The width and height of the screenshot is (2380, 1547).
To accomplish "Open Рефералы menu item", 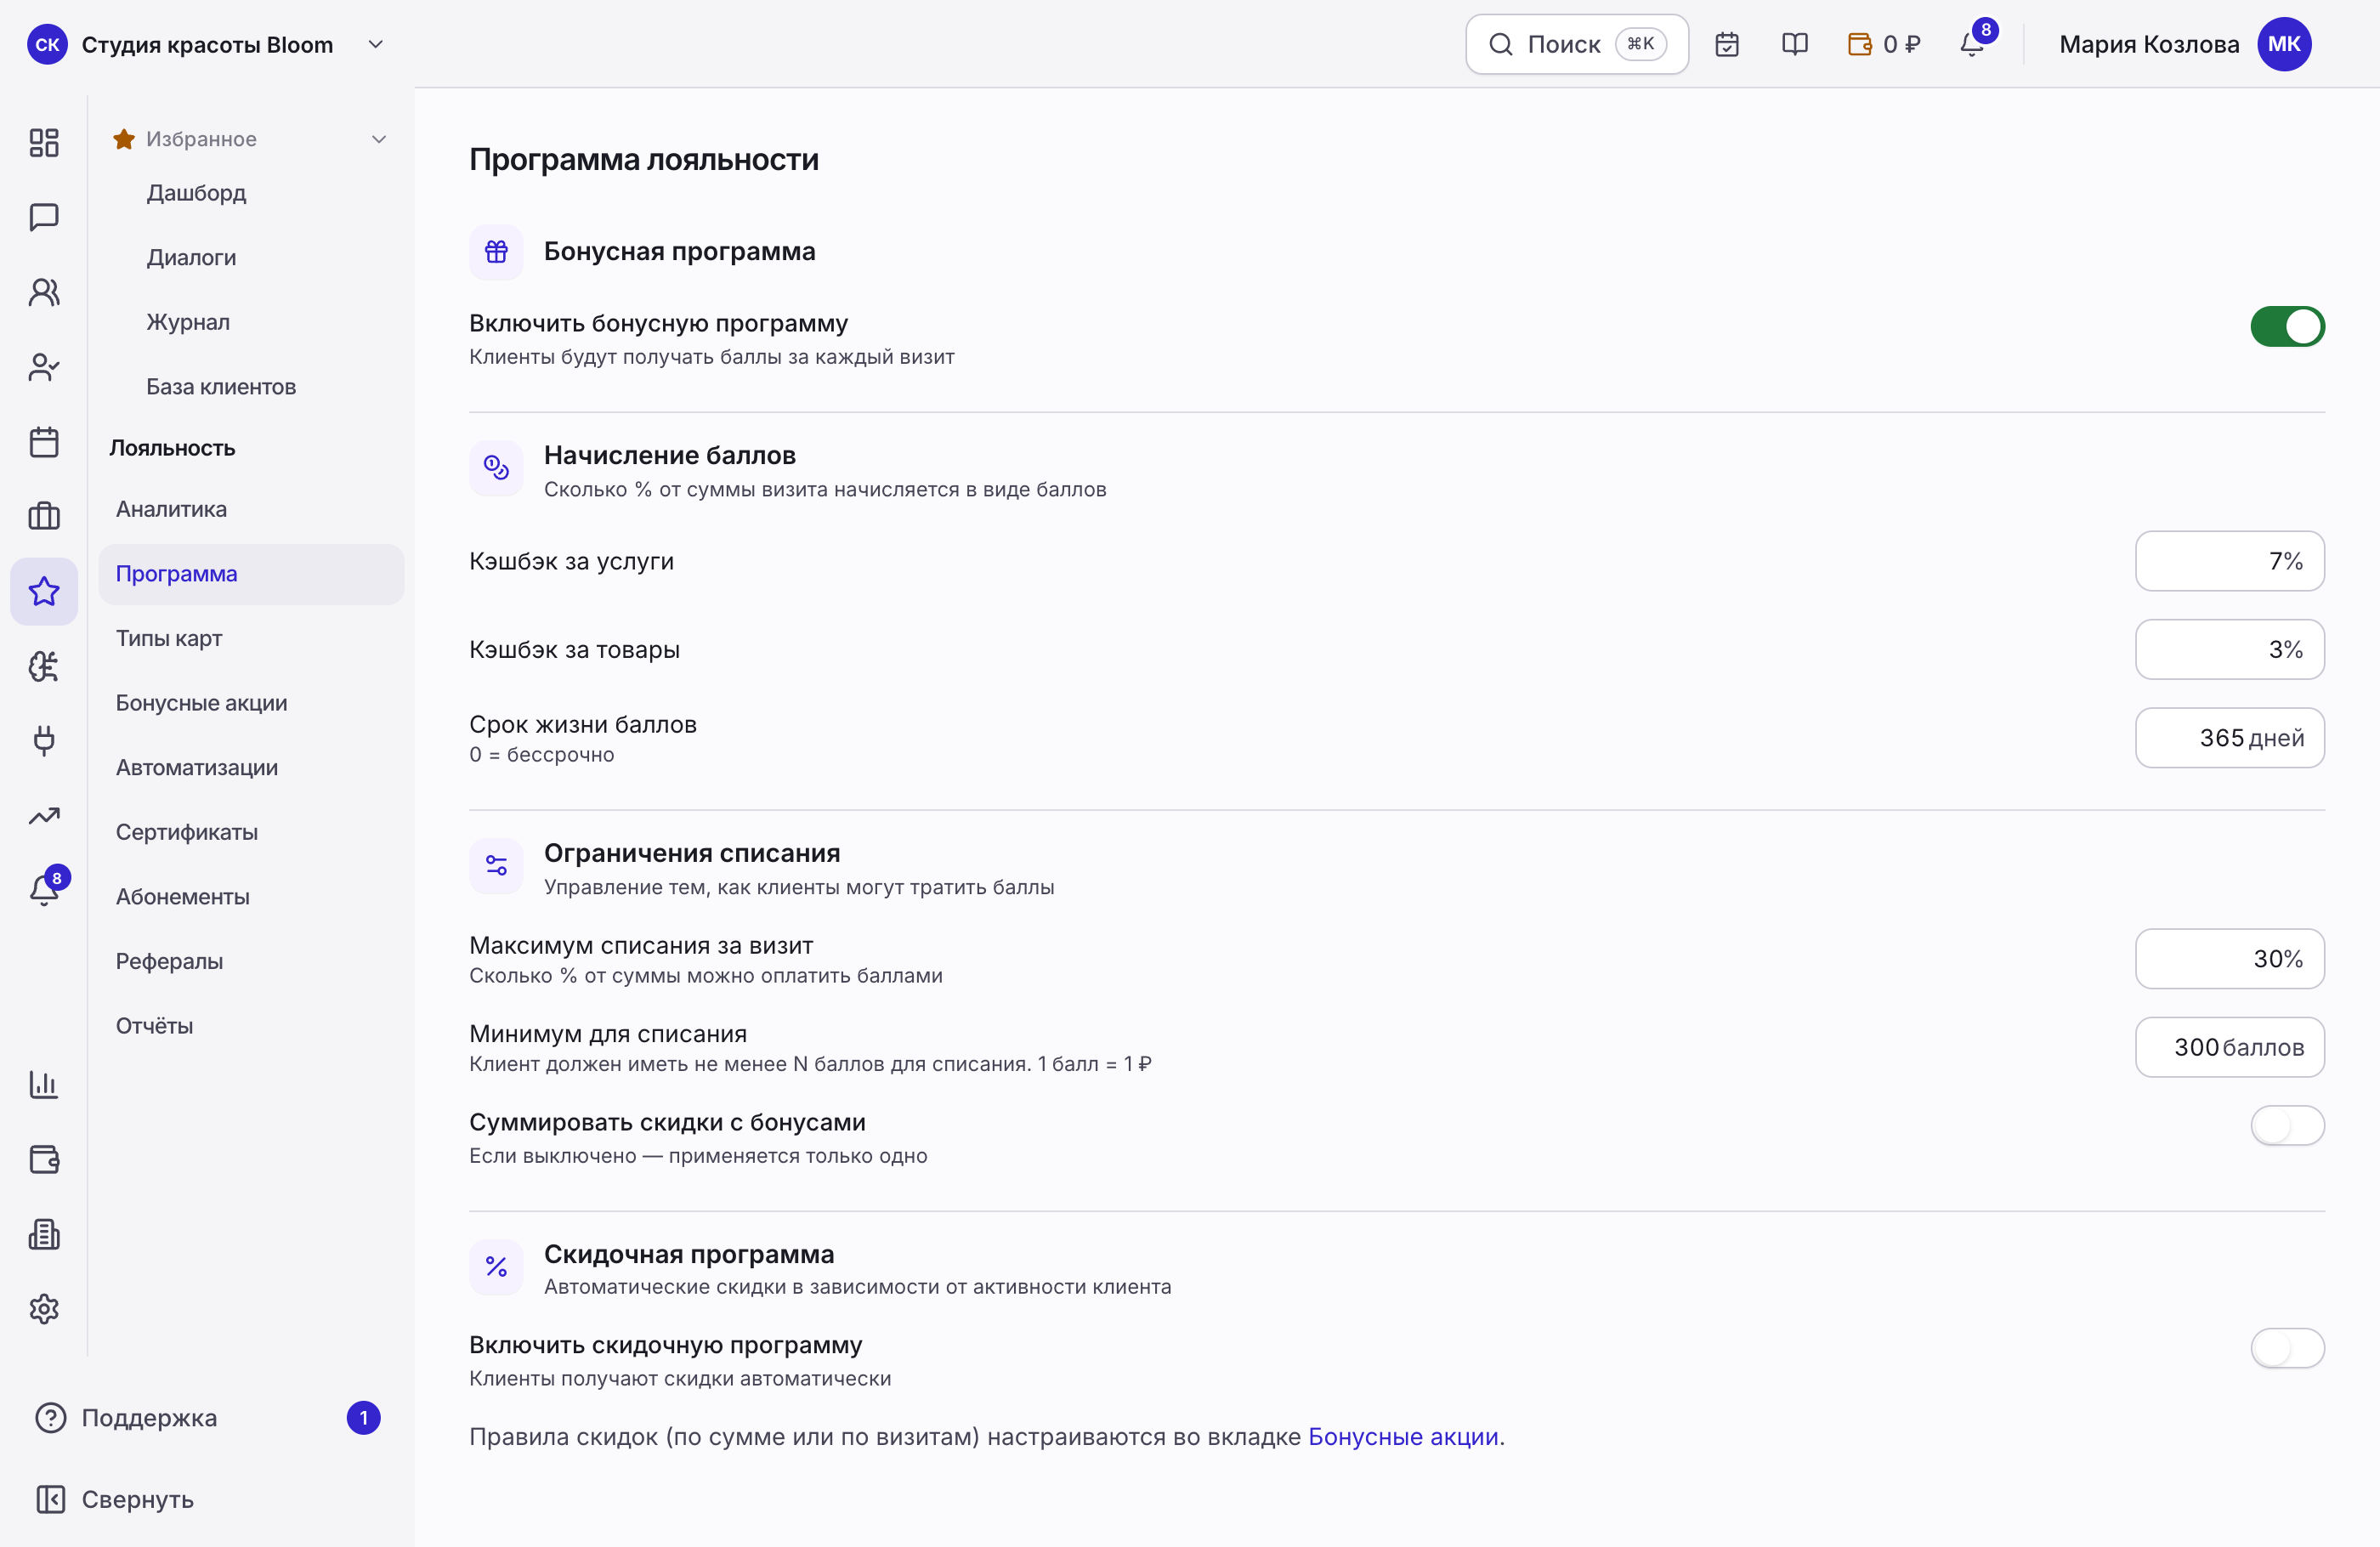I will pyautogui.click(x=251, y=961).
